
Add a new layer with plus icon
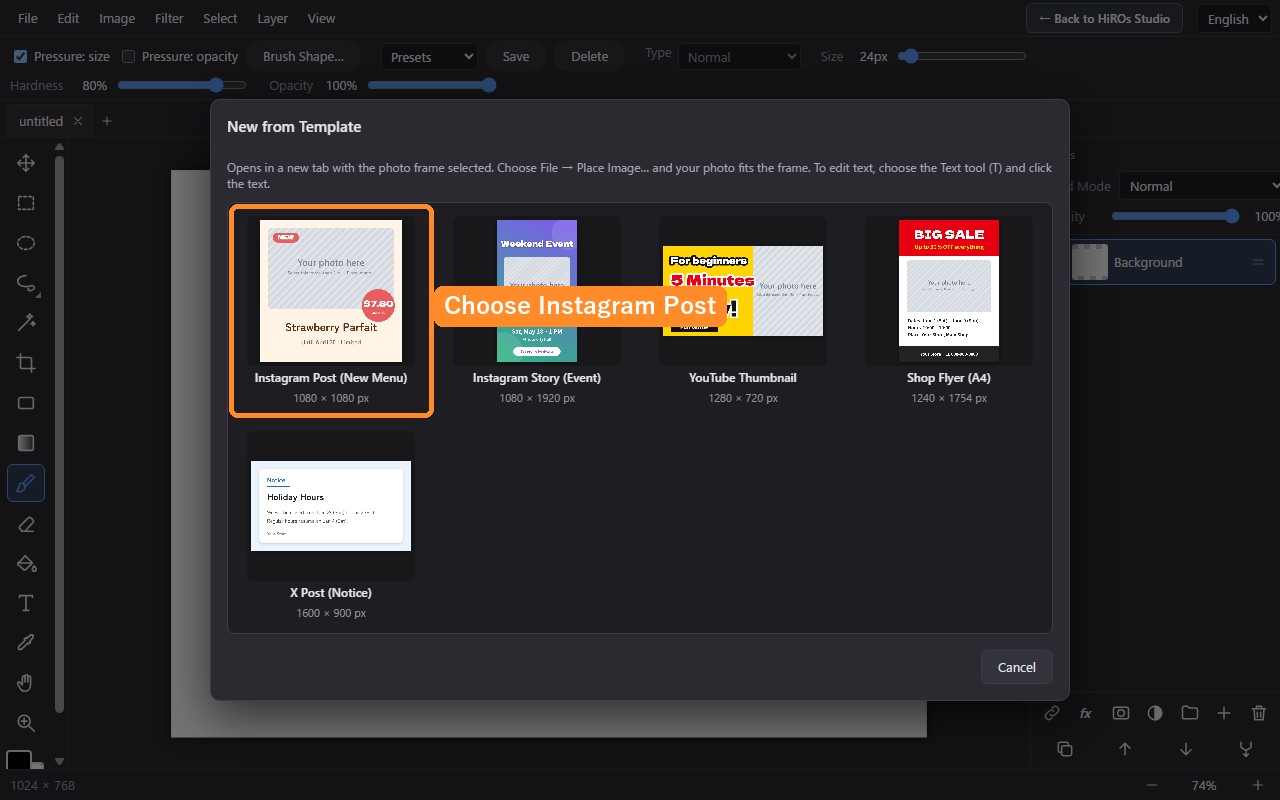[x=1224, y=713]
